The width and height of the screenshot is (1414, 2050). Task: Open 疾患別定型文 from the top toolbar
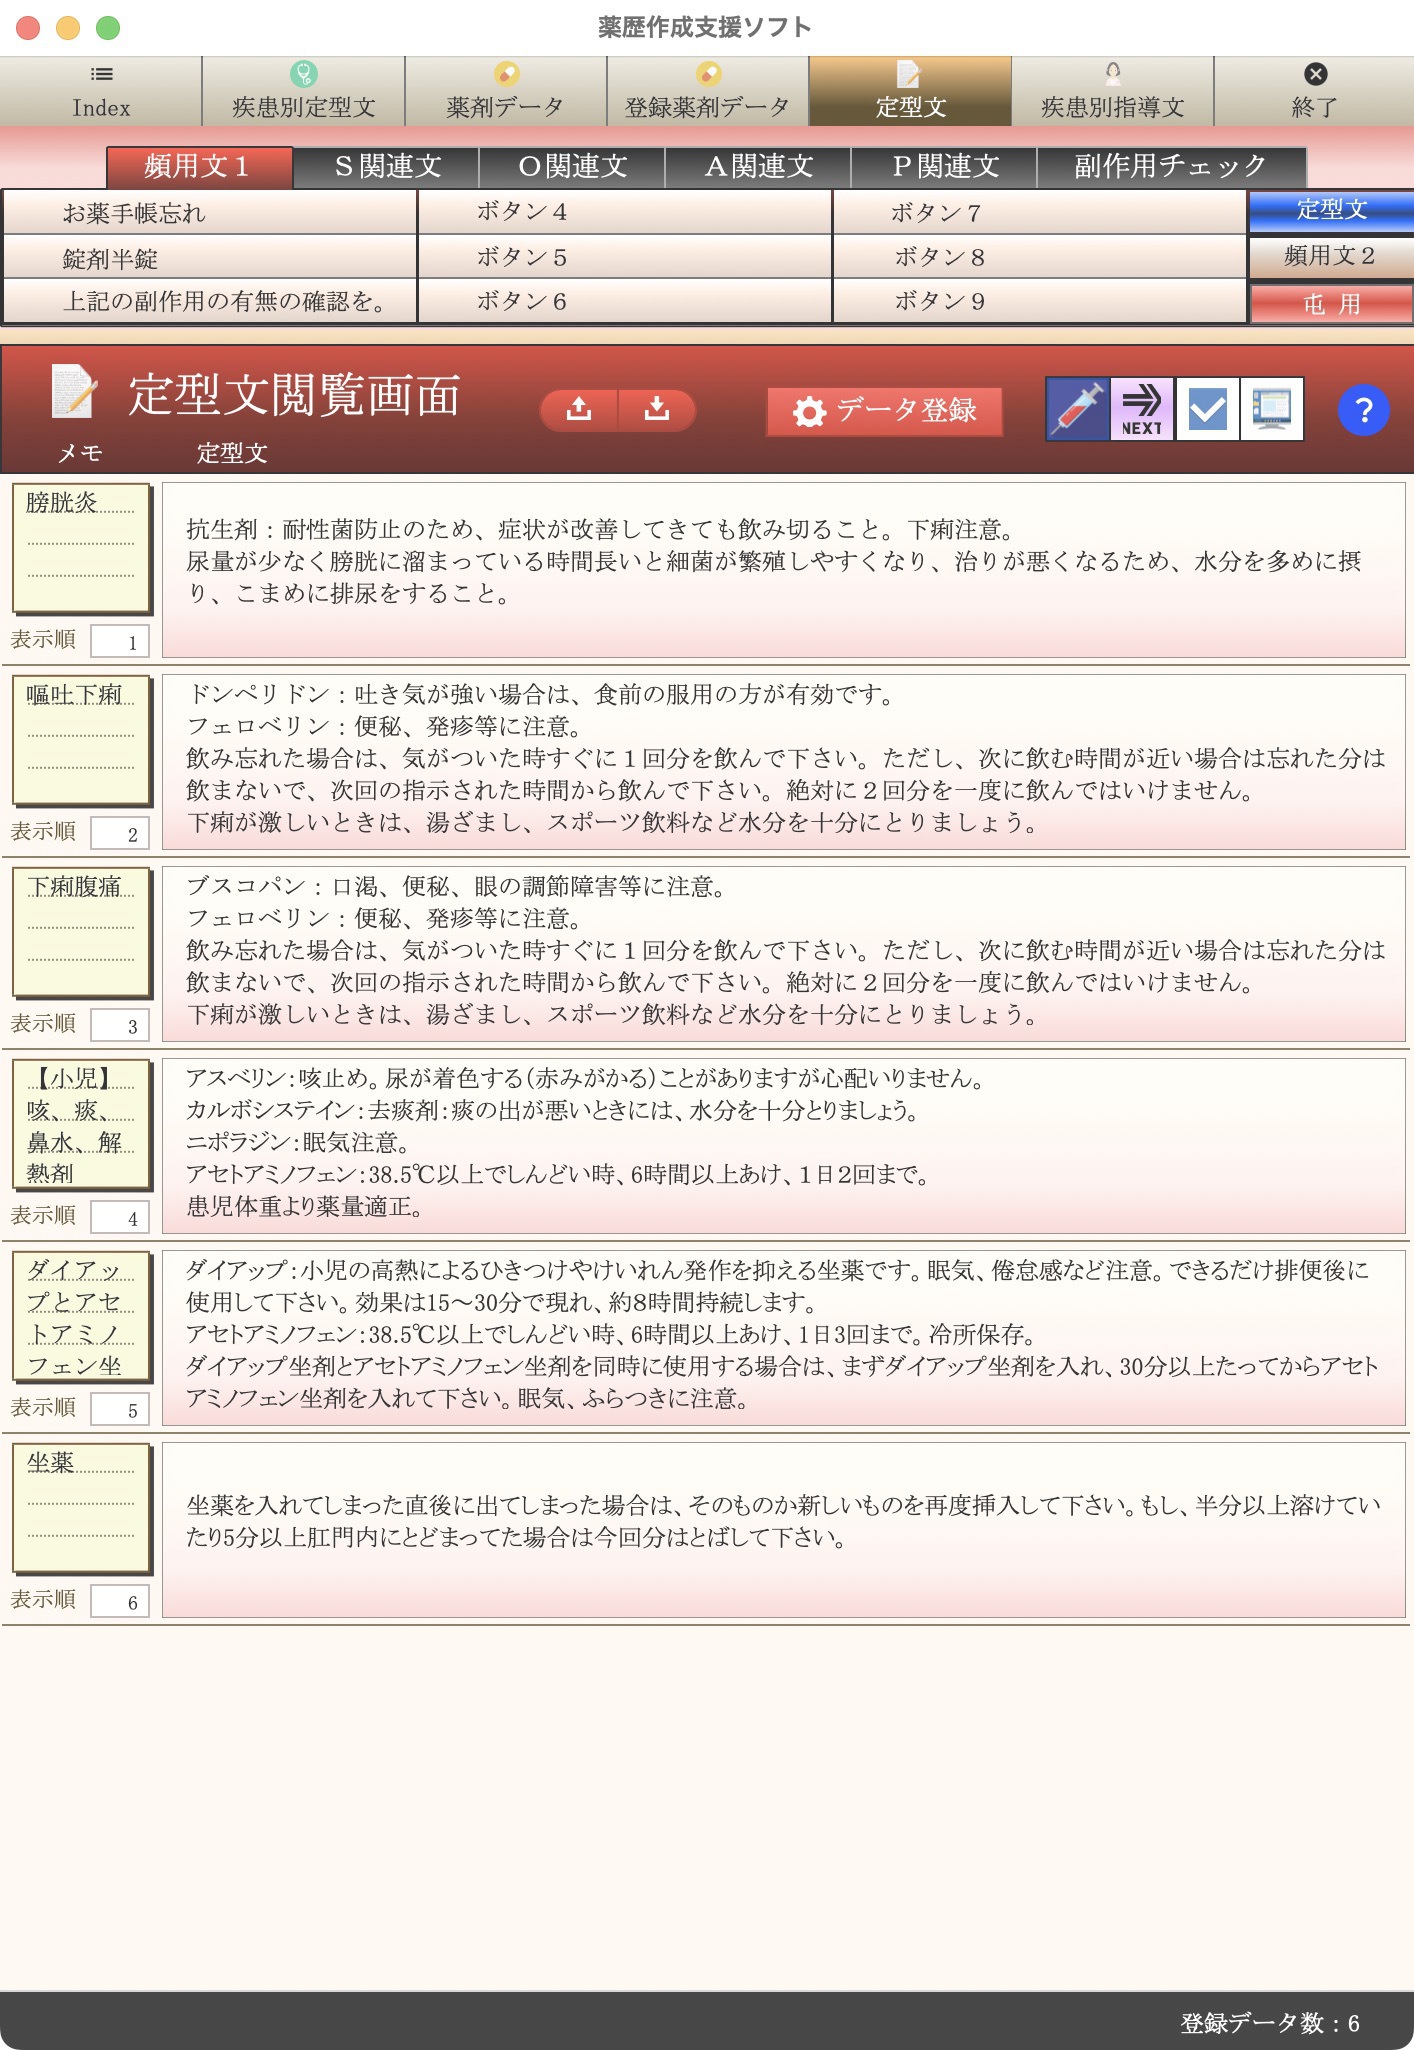click(304, 91)
